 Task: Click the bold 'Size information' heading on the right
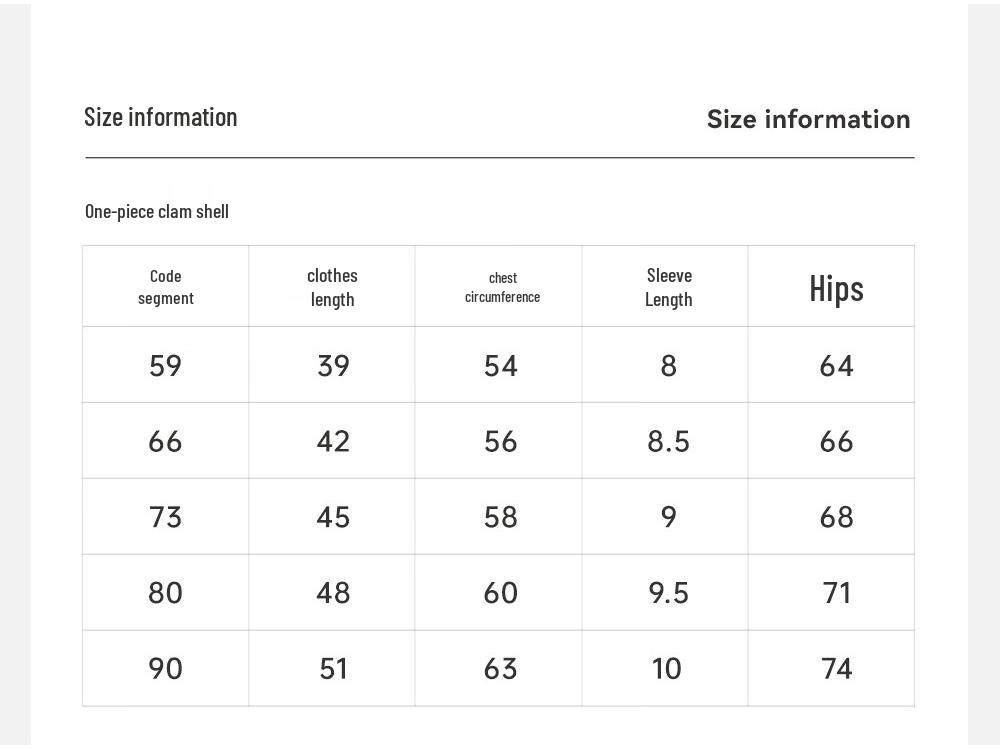click(x=808, y=119)
